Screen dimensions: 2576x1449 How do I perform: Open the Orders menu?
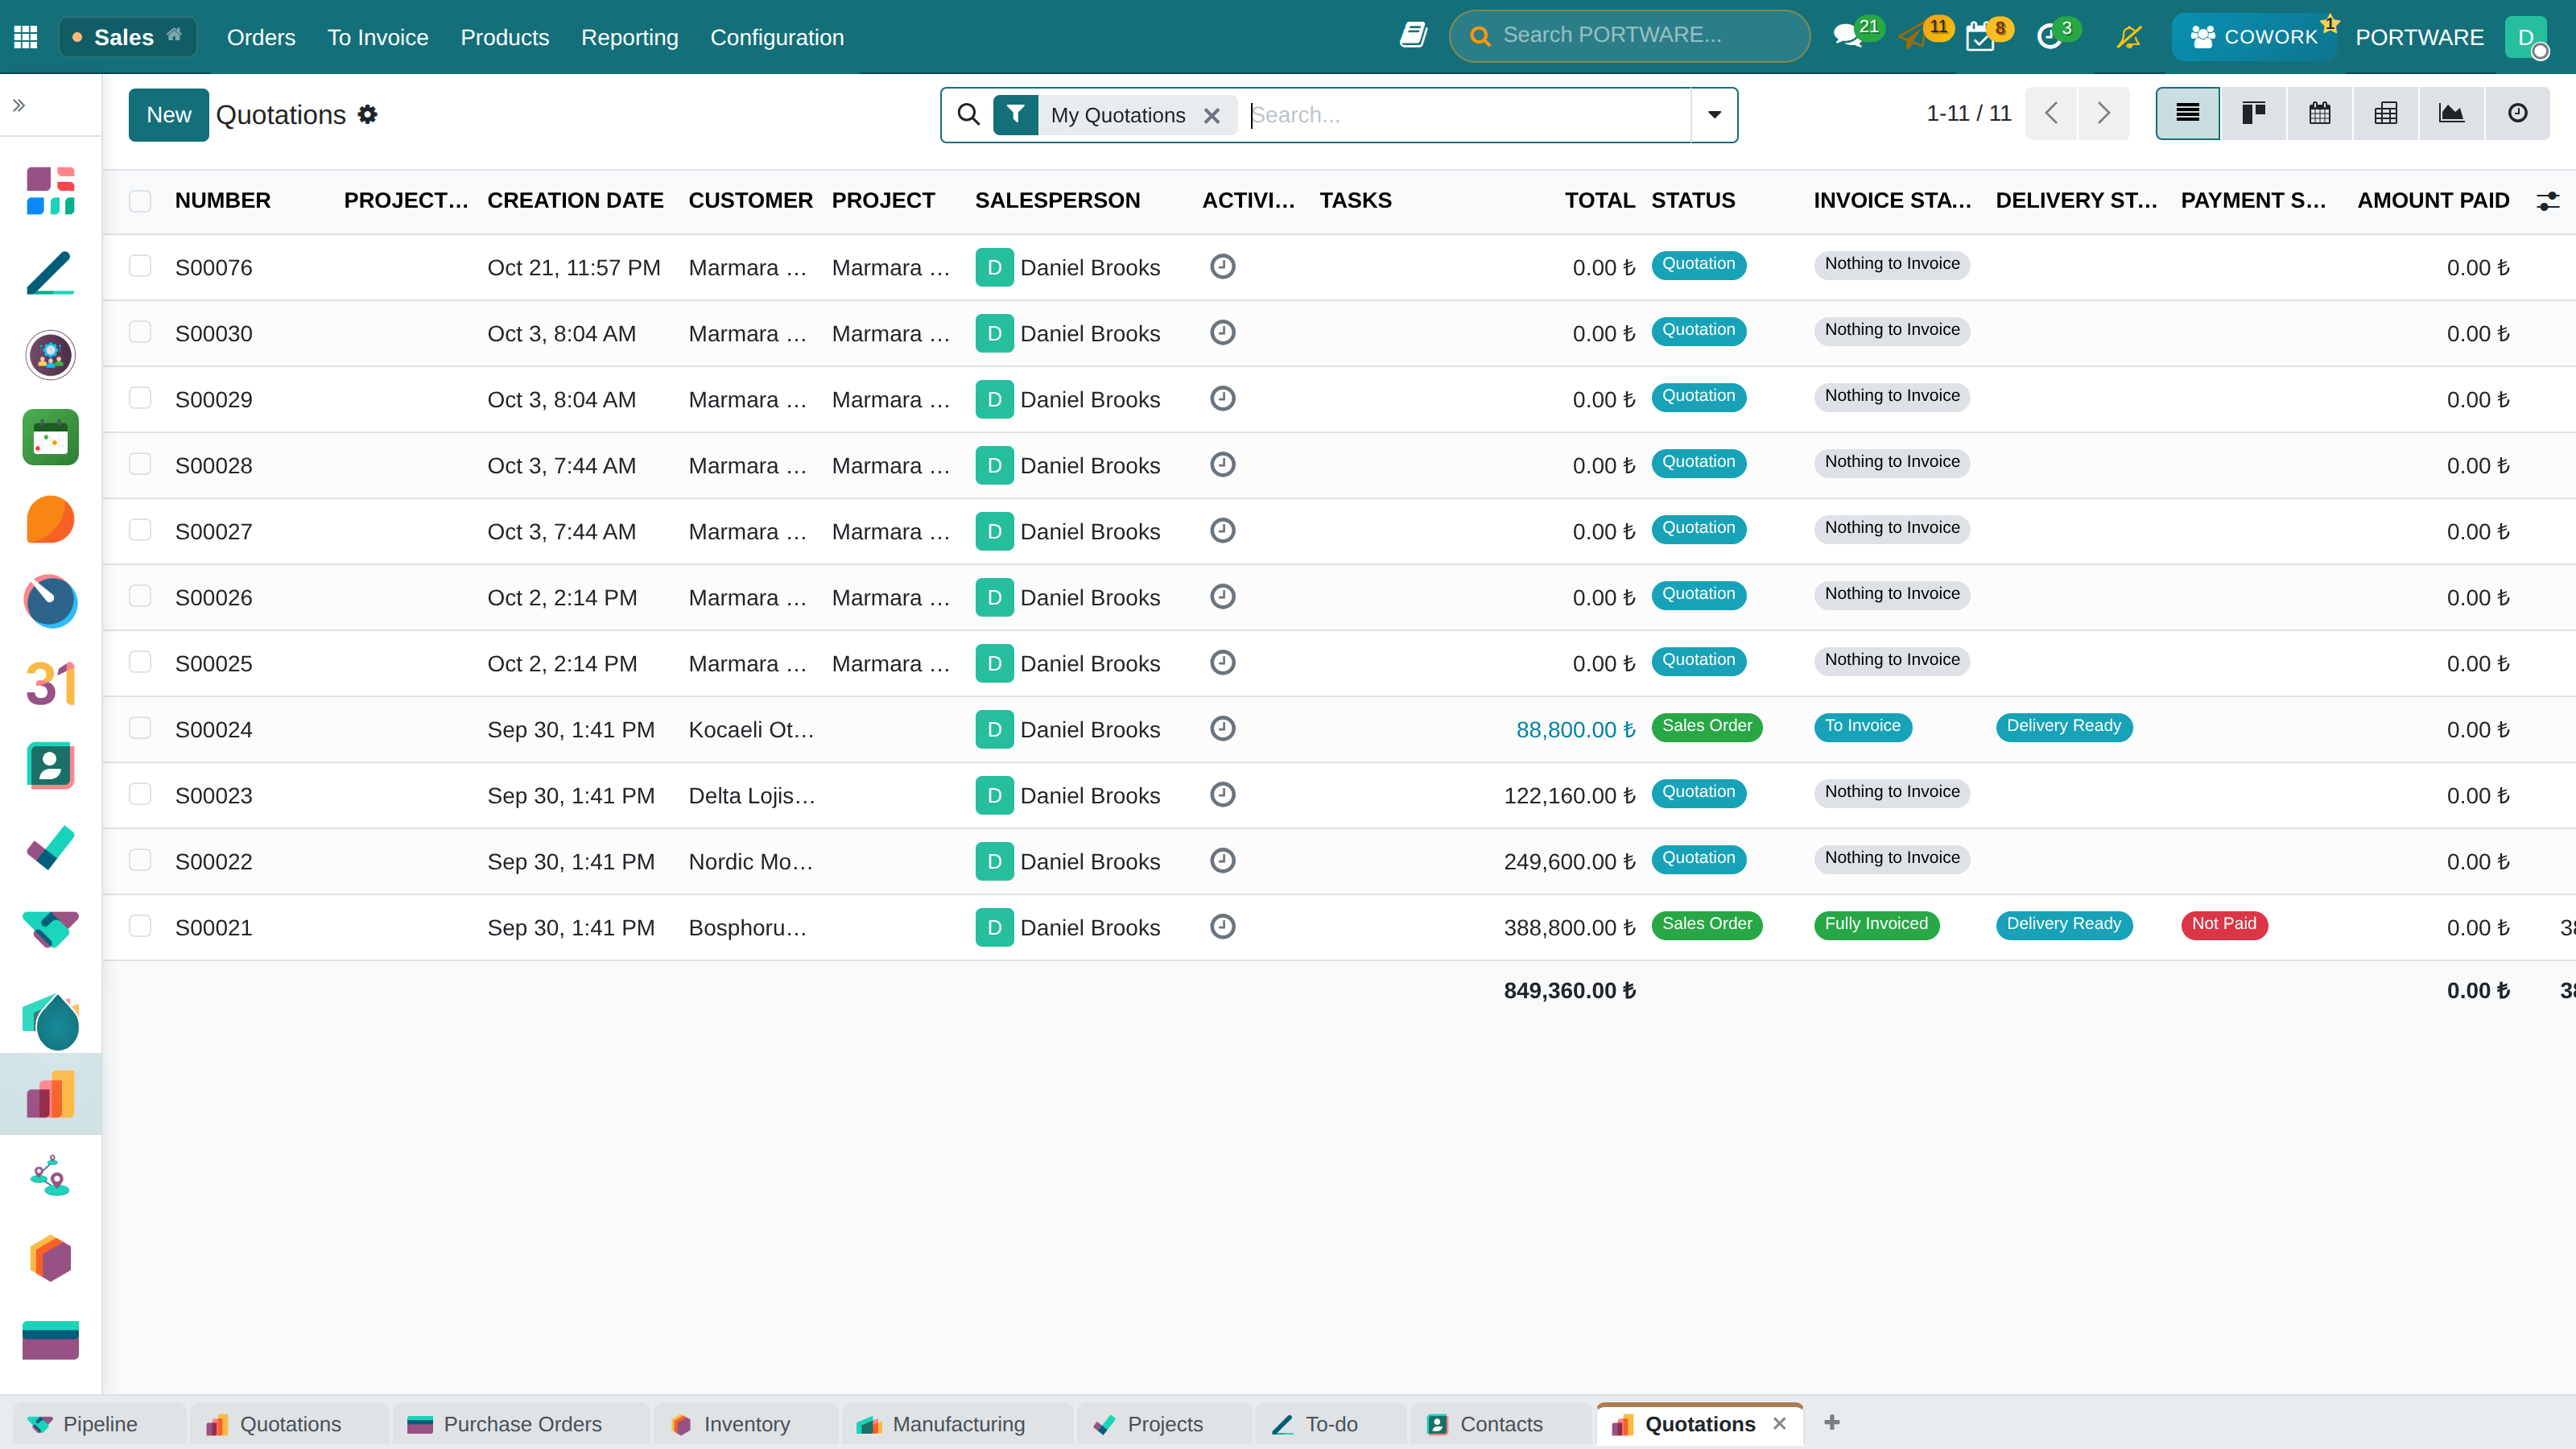(x=261, y=37)
